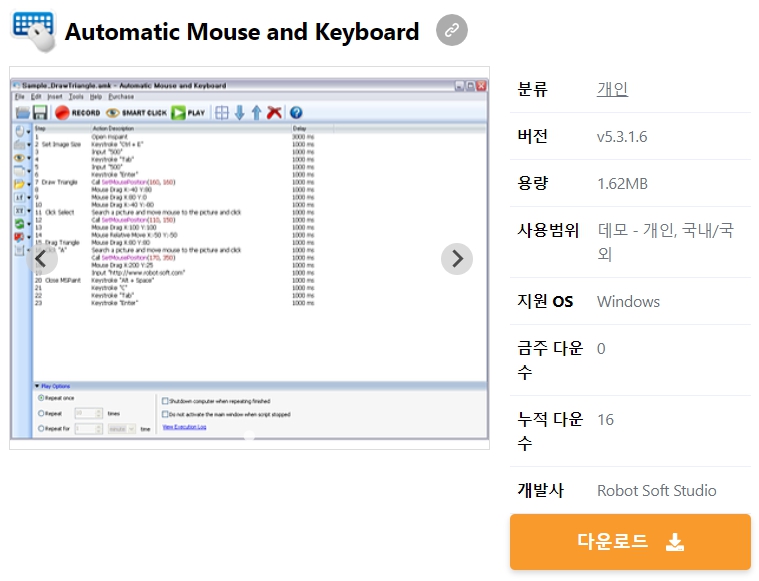Click the Automatic Mouse and Keyboard app logo
Image resolution: width=759 pixels, height=581 pixels.
click(x=33, y=31)
